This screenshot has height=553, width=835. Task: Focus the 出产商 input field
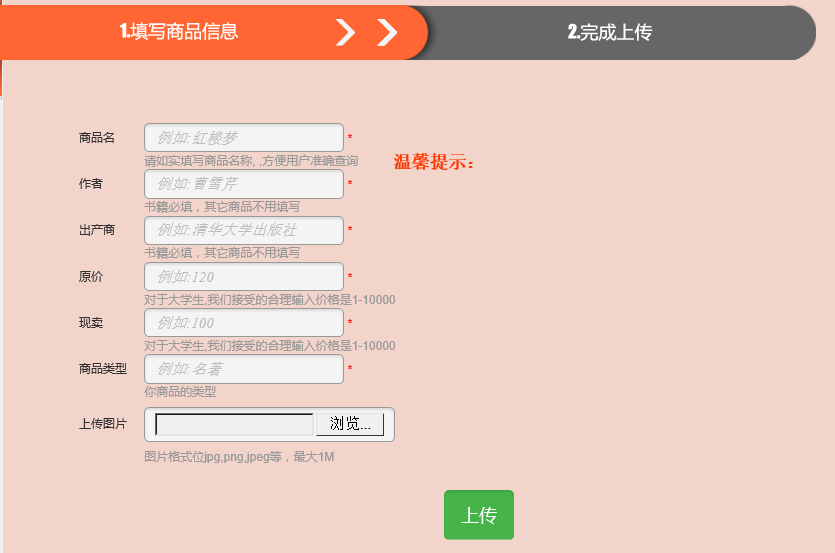pos(244,230)
